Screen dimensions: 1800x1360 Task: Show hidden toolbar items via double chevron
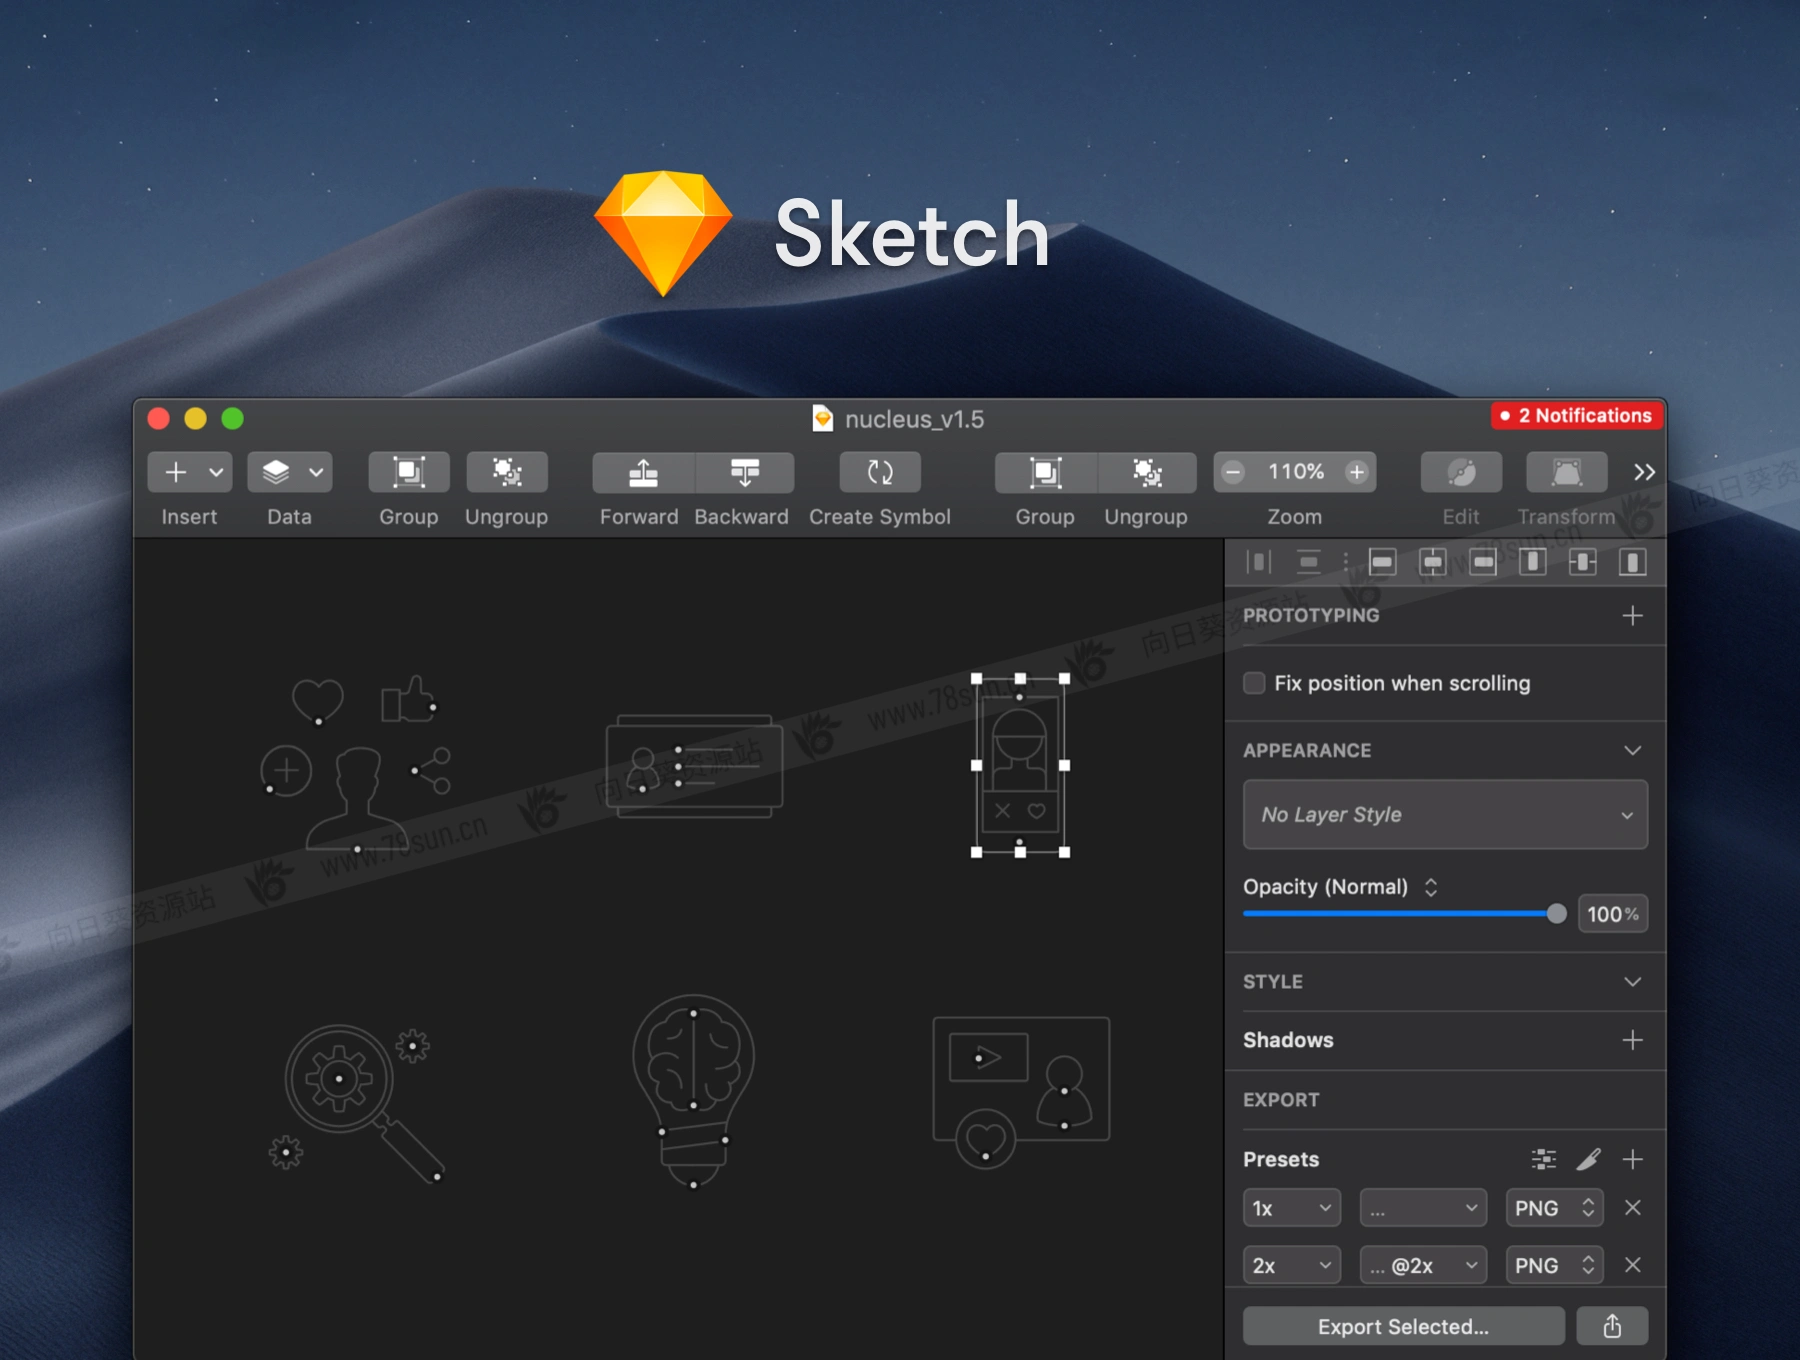click(x=1644, y=472)
